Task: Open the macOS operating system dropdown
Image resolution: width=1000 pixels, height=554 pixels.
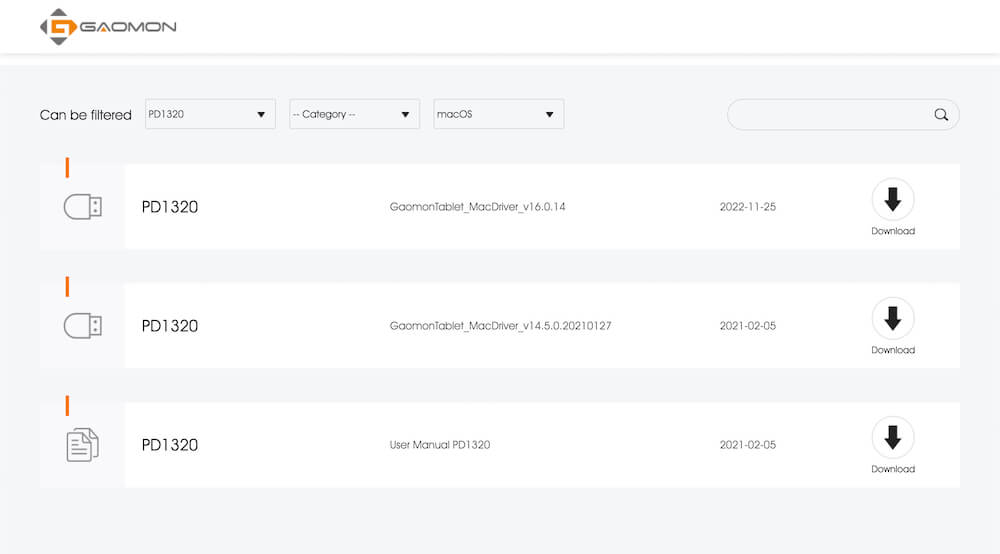Action: (x=498, y=114)
